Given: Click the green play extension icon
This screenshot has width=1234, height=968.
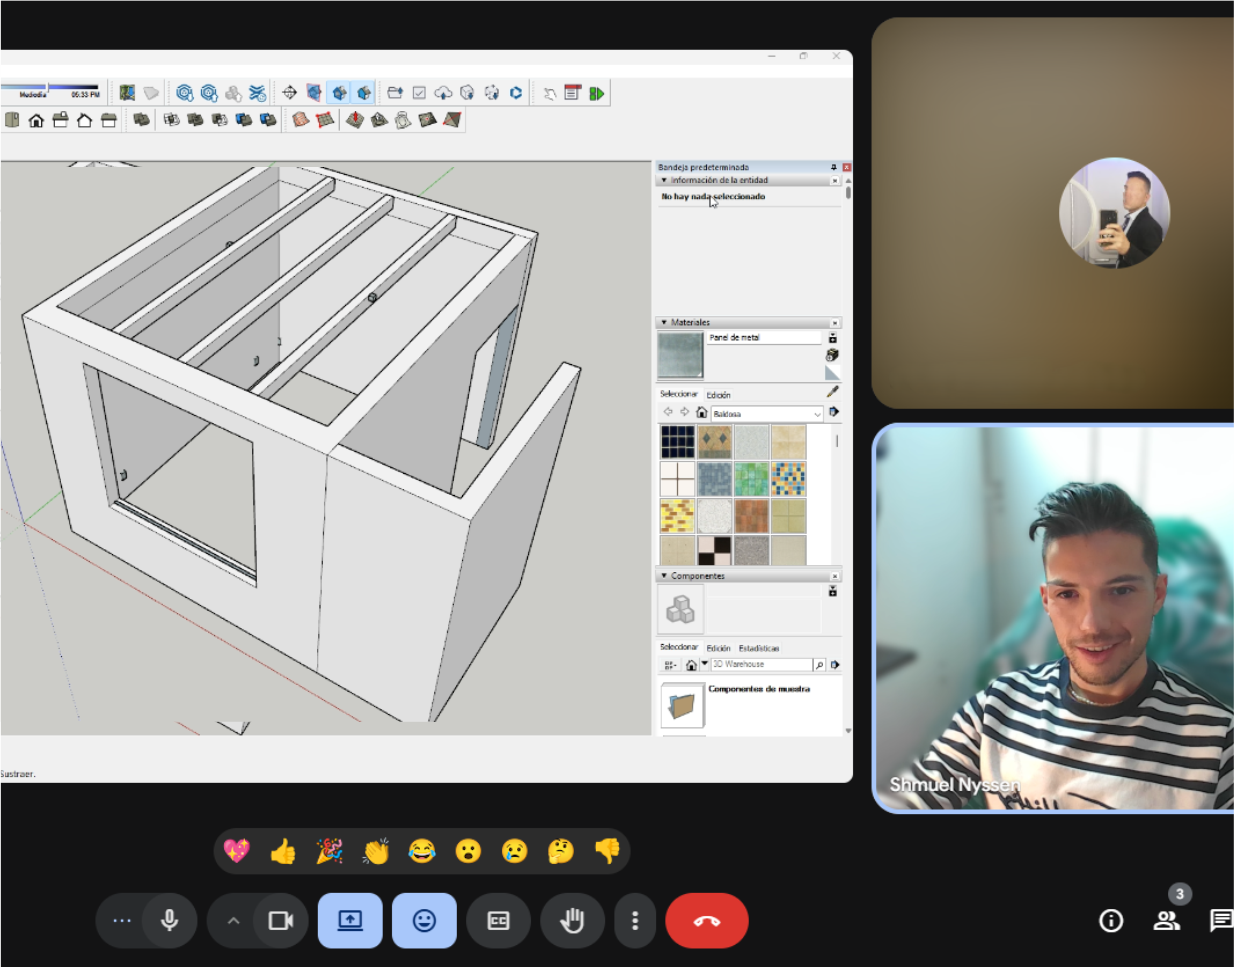Looking at the screenshot, I should point(597,93).
